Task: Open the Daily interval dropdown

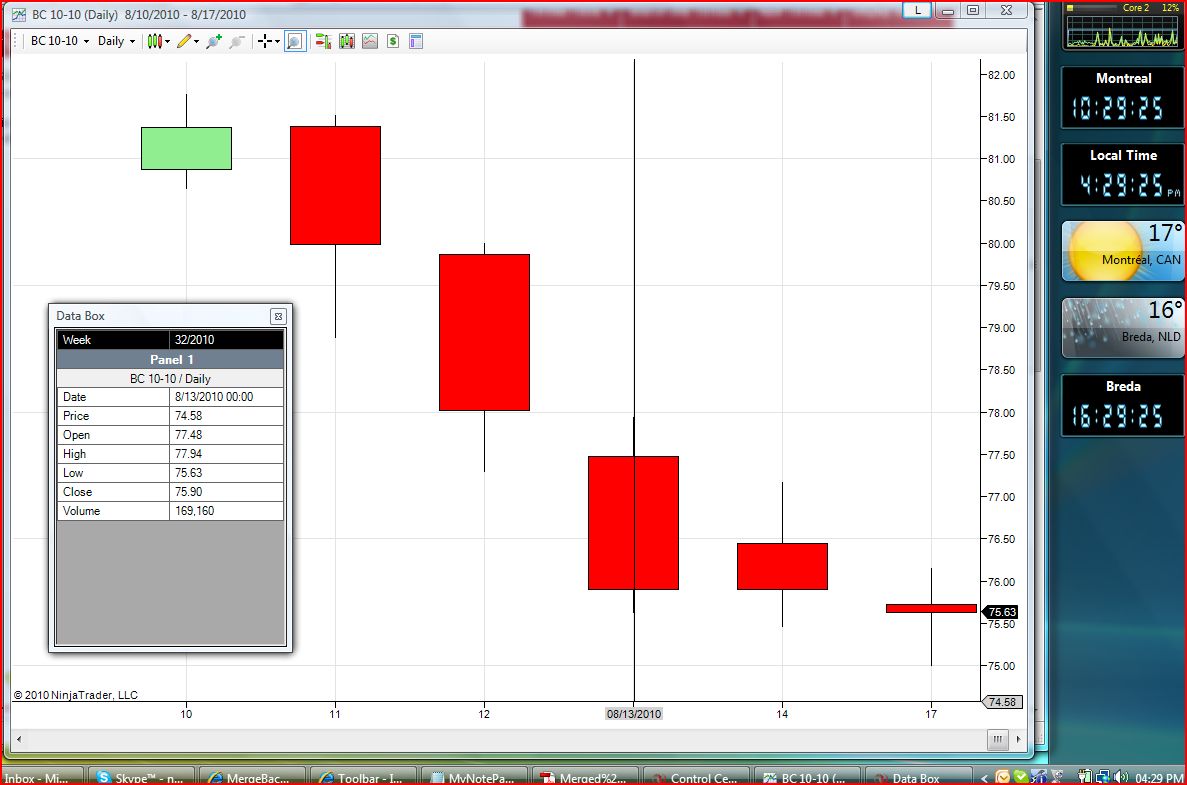Action: [x=116, y=41]
